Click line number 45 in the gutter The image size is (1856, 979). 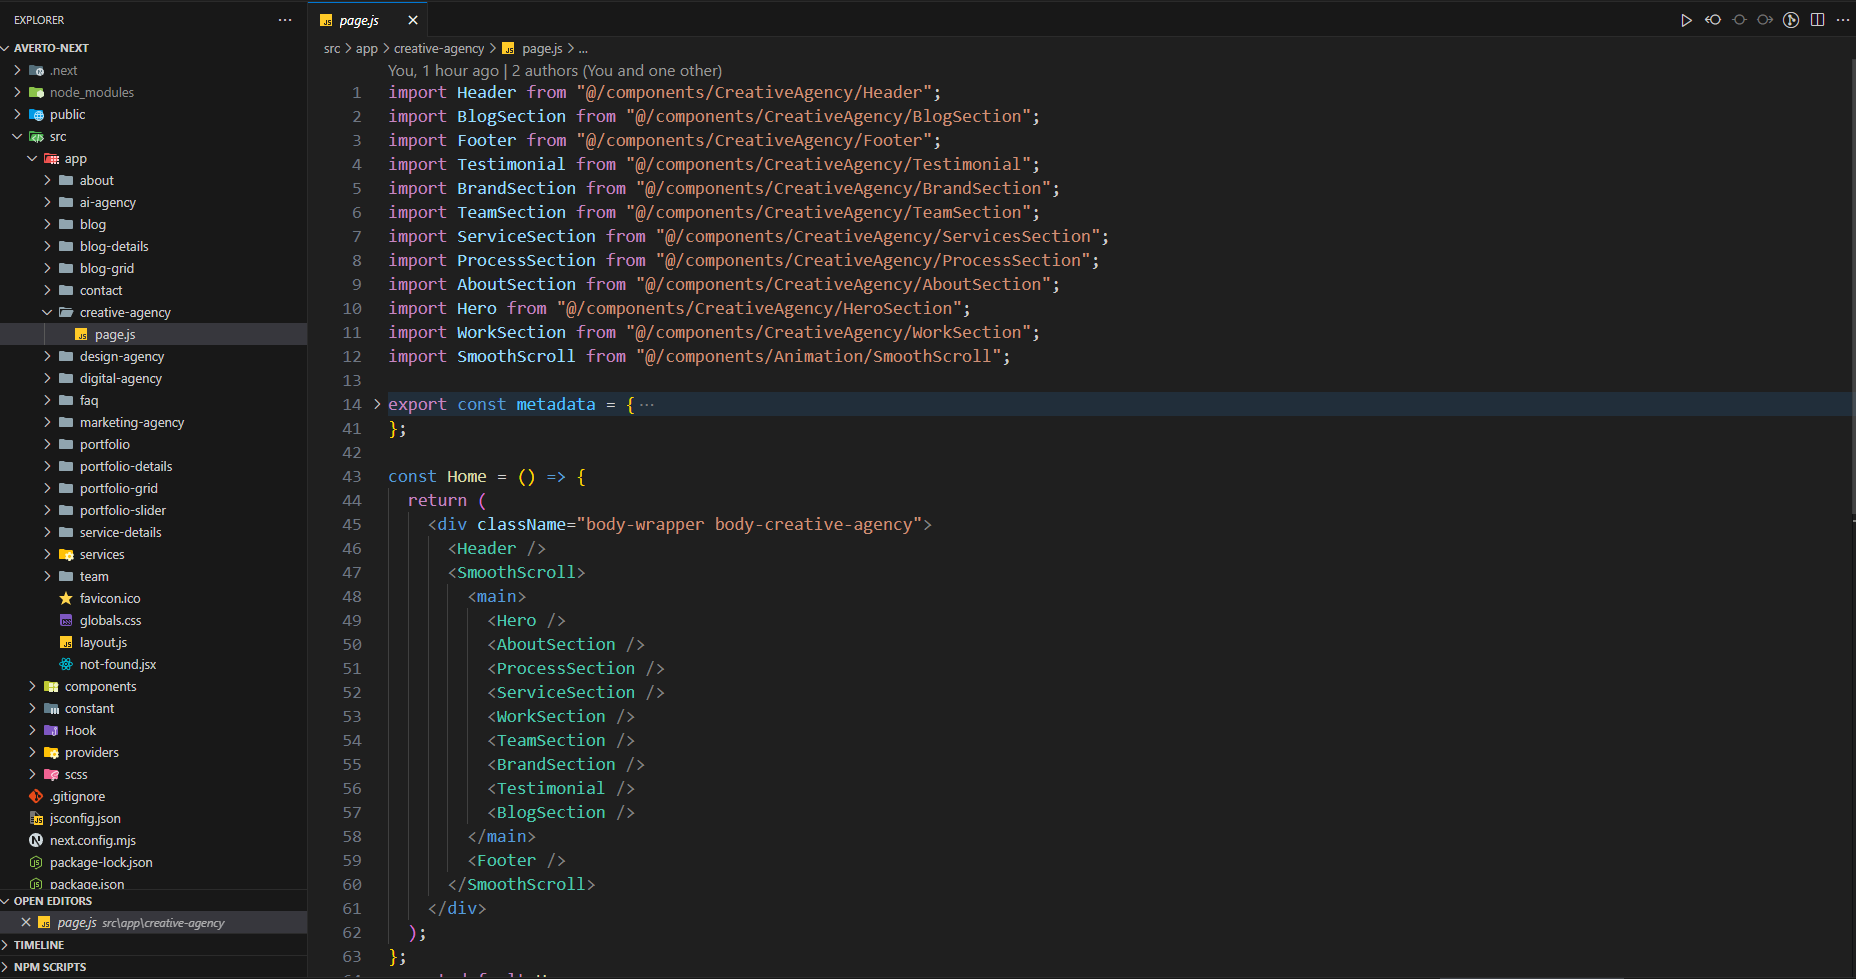pyautogui.click(x=352, y=524)
